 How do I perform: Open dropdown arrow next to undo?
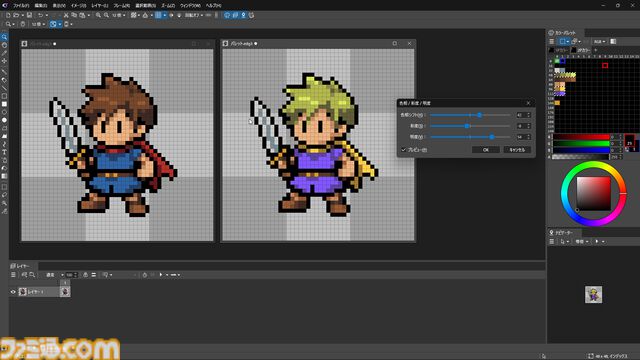point(46,16)
